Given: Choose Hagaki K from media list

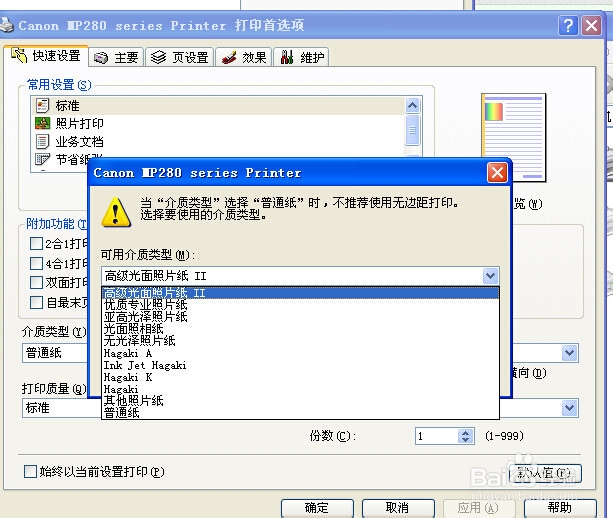Looking at the screenshot, I should click(x=300, y=377).
